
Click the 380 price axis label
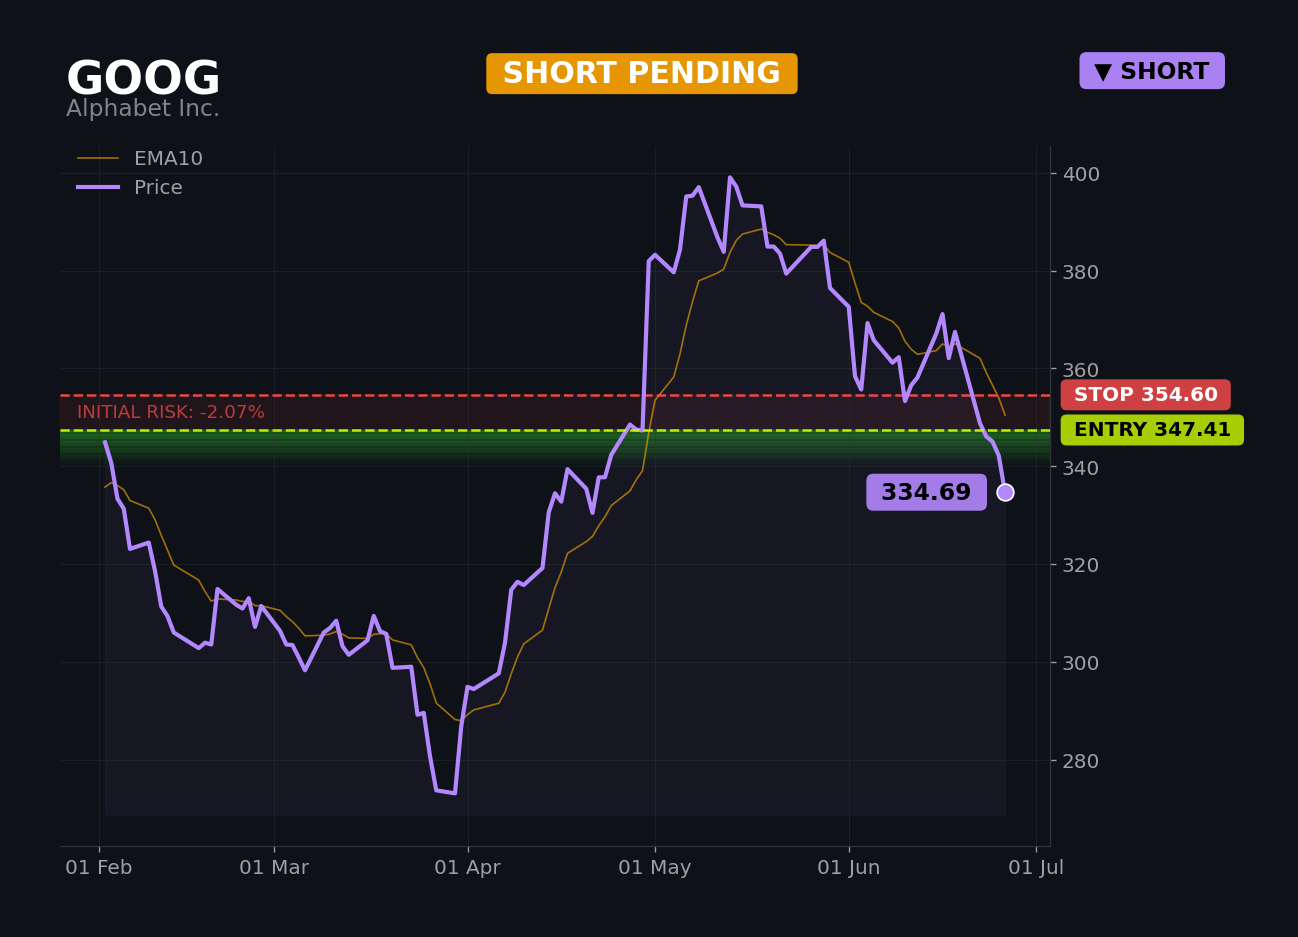[x=1080, y=272]
